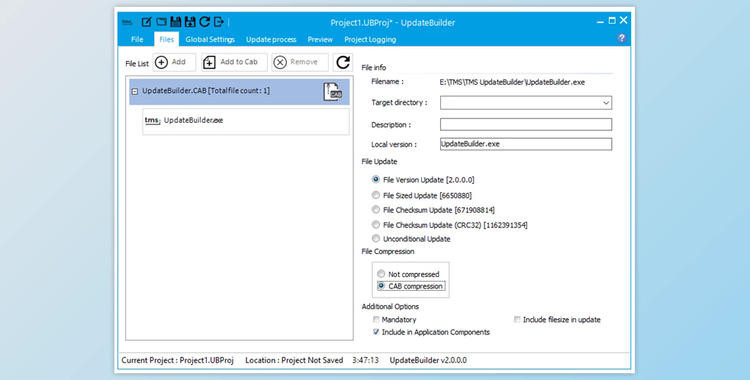This screenshot has width=750, height=380.
Task: Click the CAB file icon on UpdateBuilder.CAB row
Action: coord(332,91)
